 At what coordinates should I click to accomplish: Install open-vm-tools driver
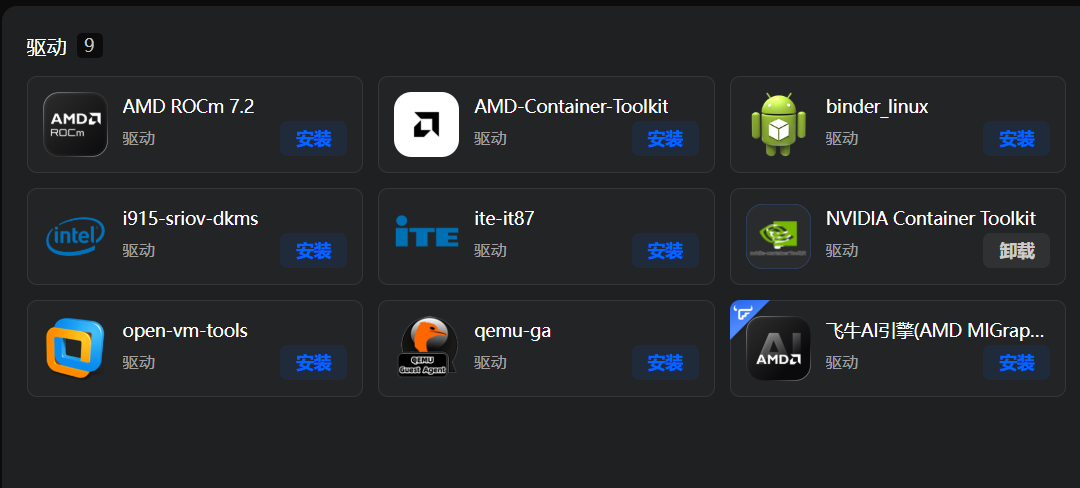pos(313,363)
